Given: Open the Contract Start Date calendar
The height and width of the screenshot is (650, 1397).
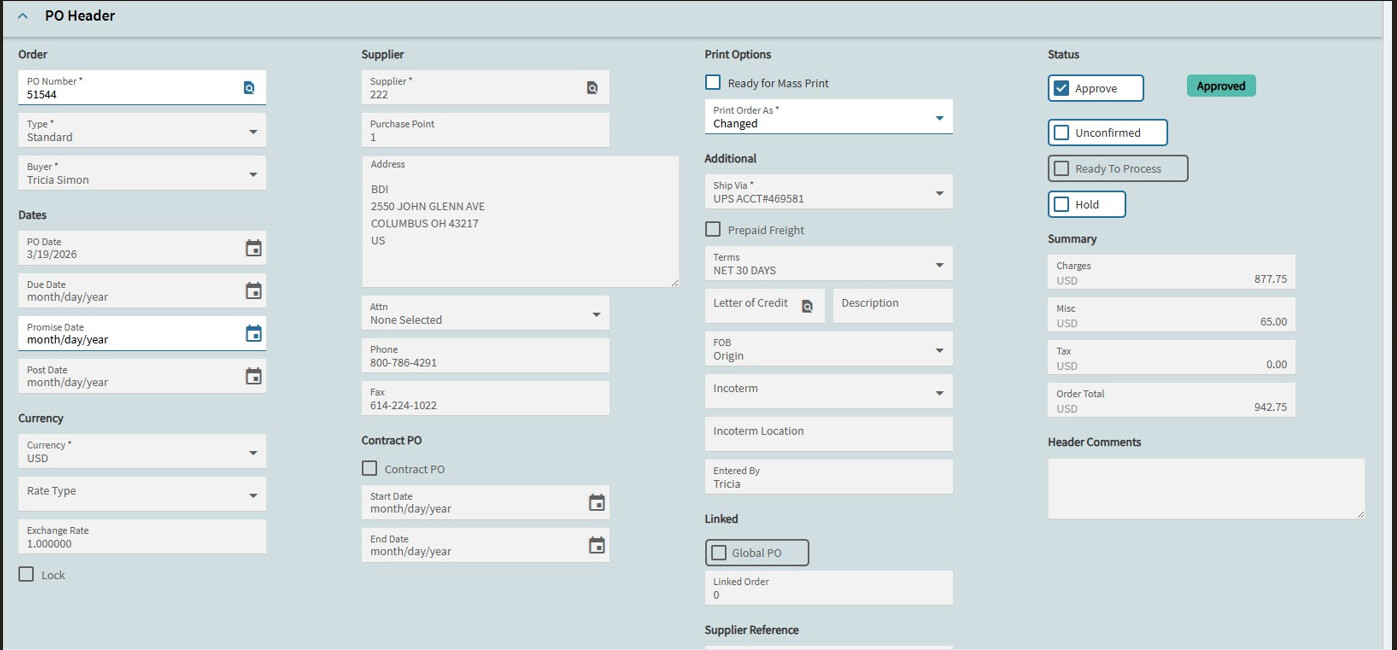Looking at the screenshot, I should (597, 503).
